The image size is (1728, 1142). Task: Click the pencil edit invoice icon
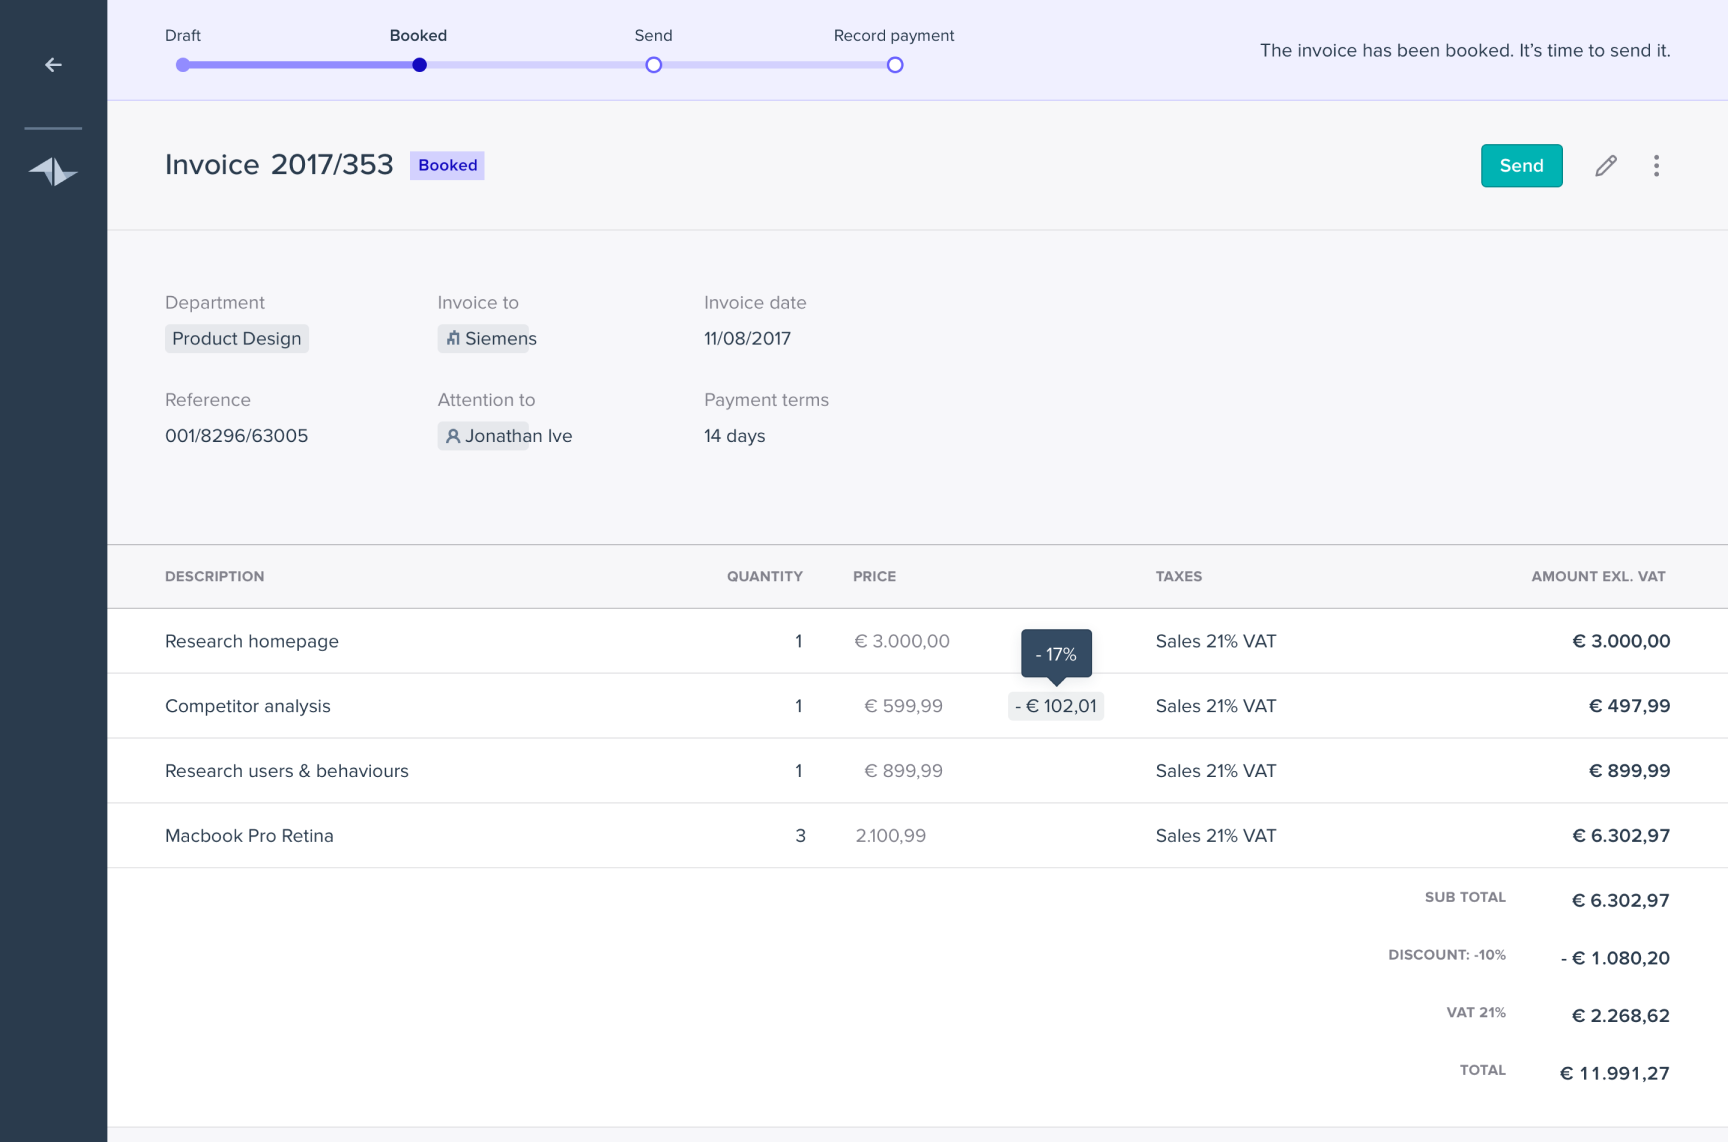(1605, 166)
